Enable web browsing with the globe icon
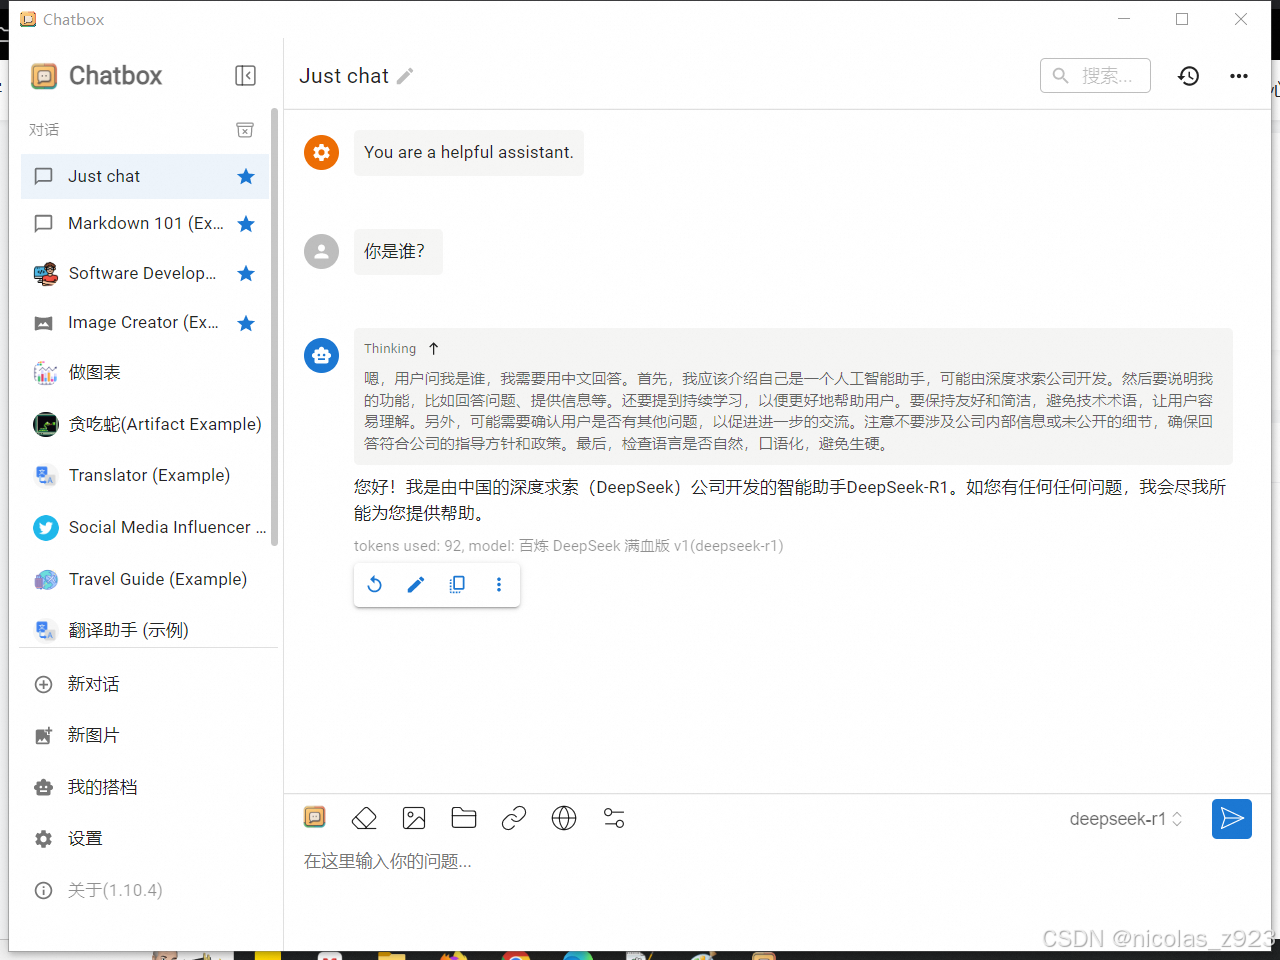This screenshot has height=960, width=1280. pos(564,818)
